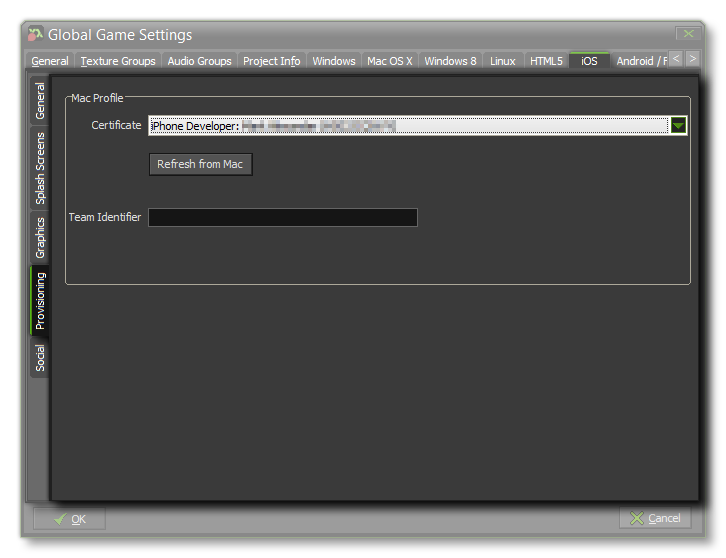726x558 pixels.
Task: Click the Team Identifier input field
Action: point(283,217)
